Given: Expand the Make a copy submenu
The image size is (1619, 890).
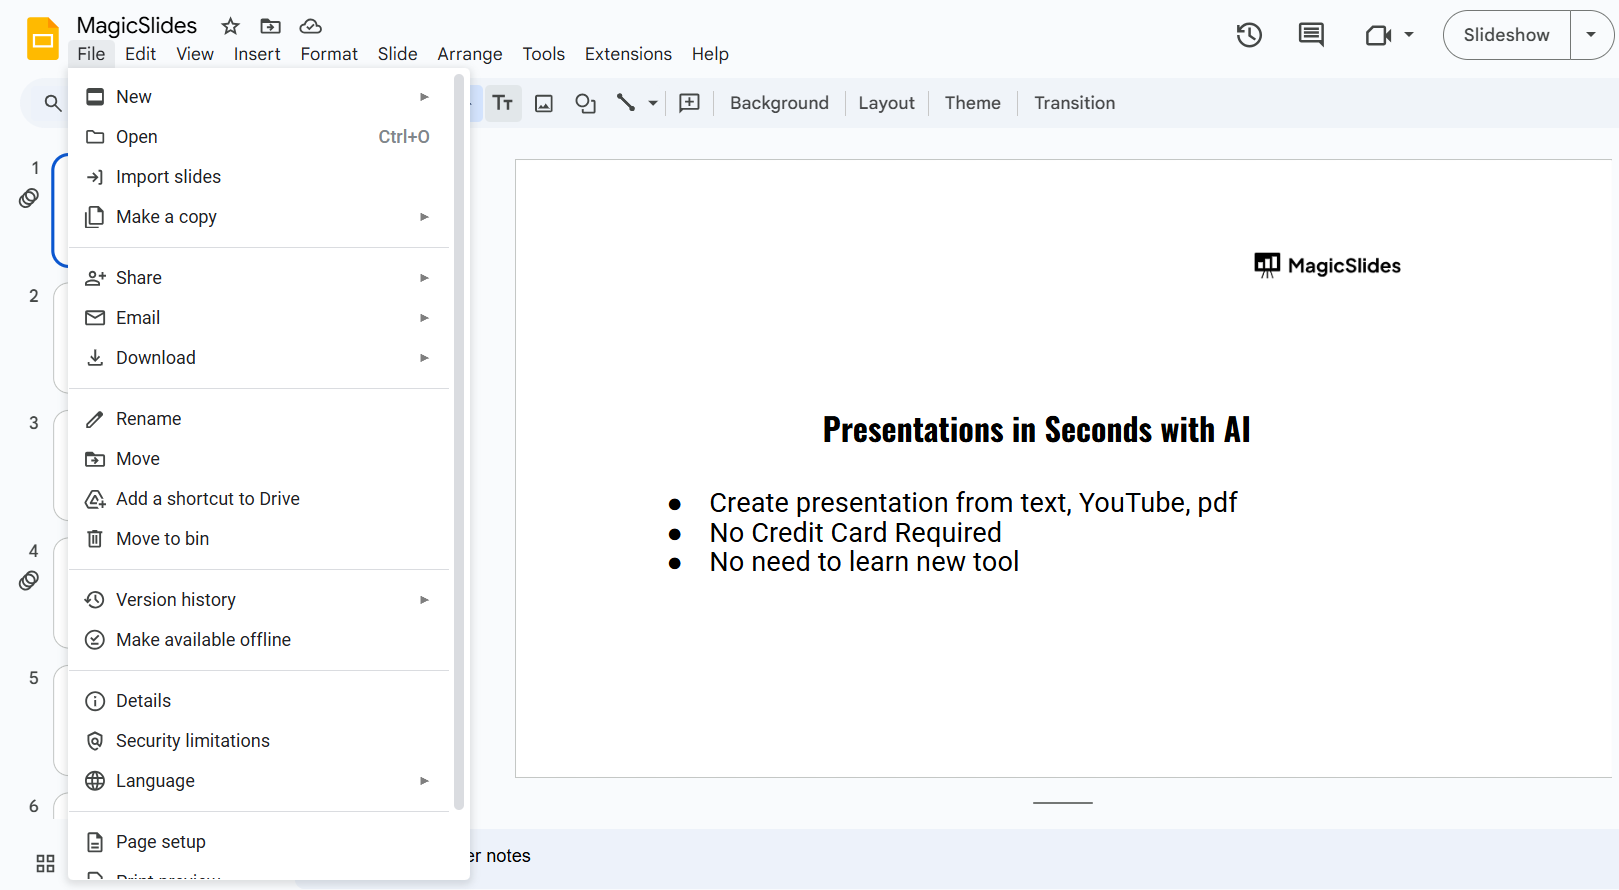Looking at the screenshot, I should 424,217.
